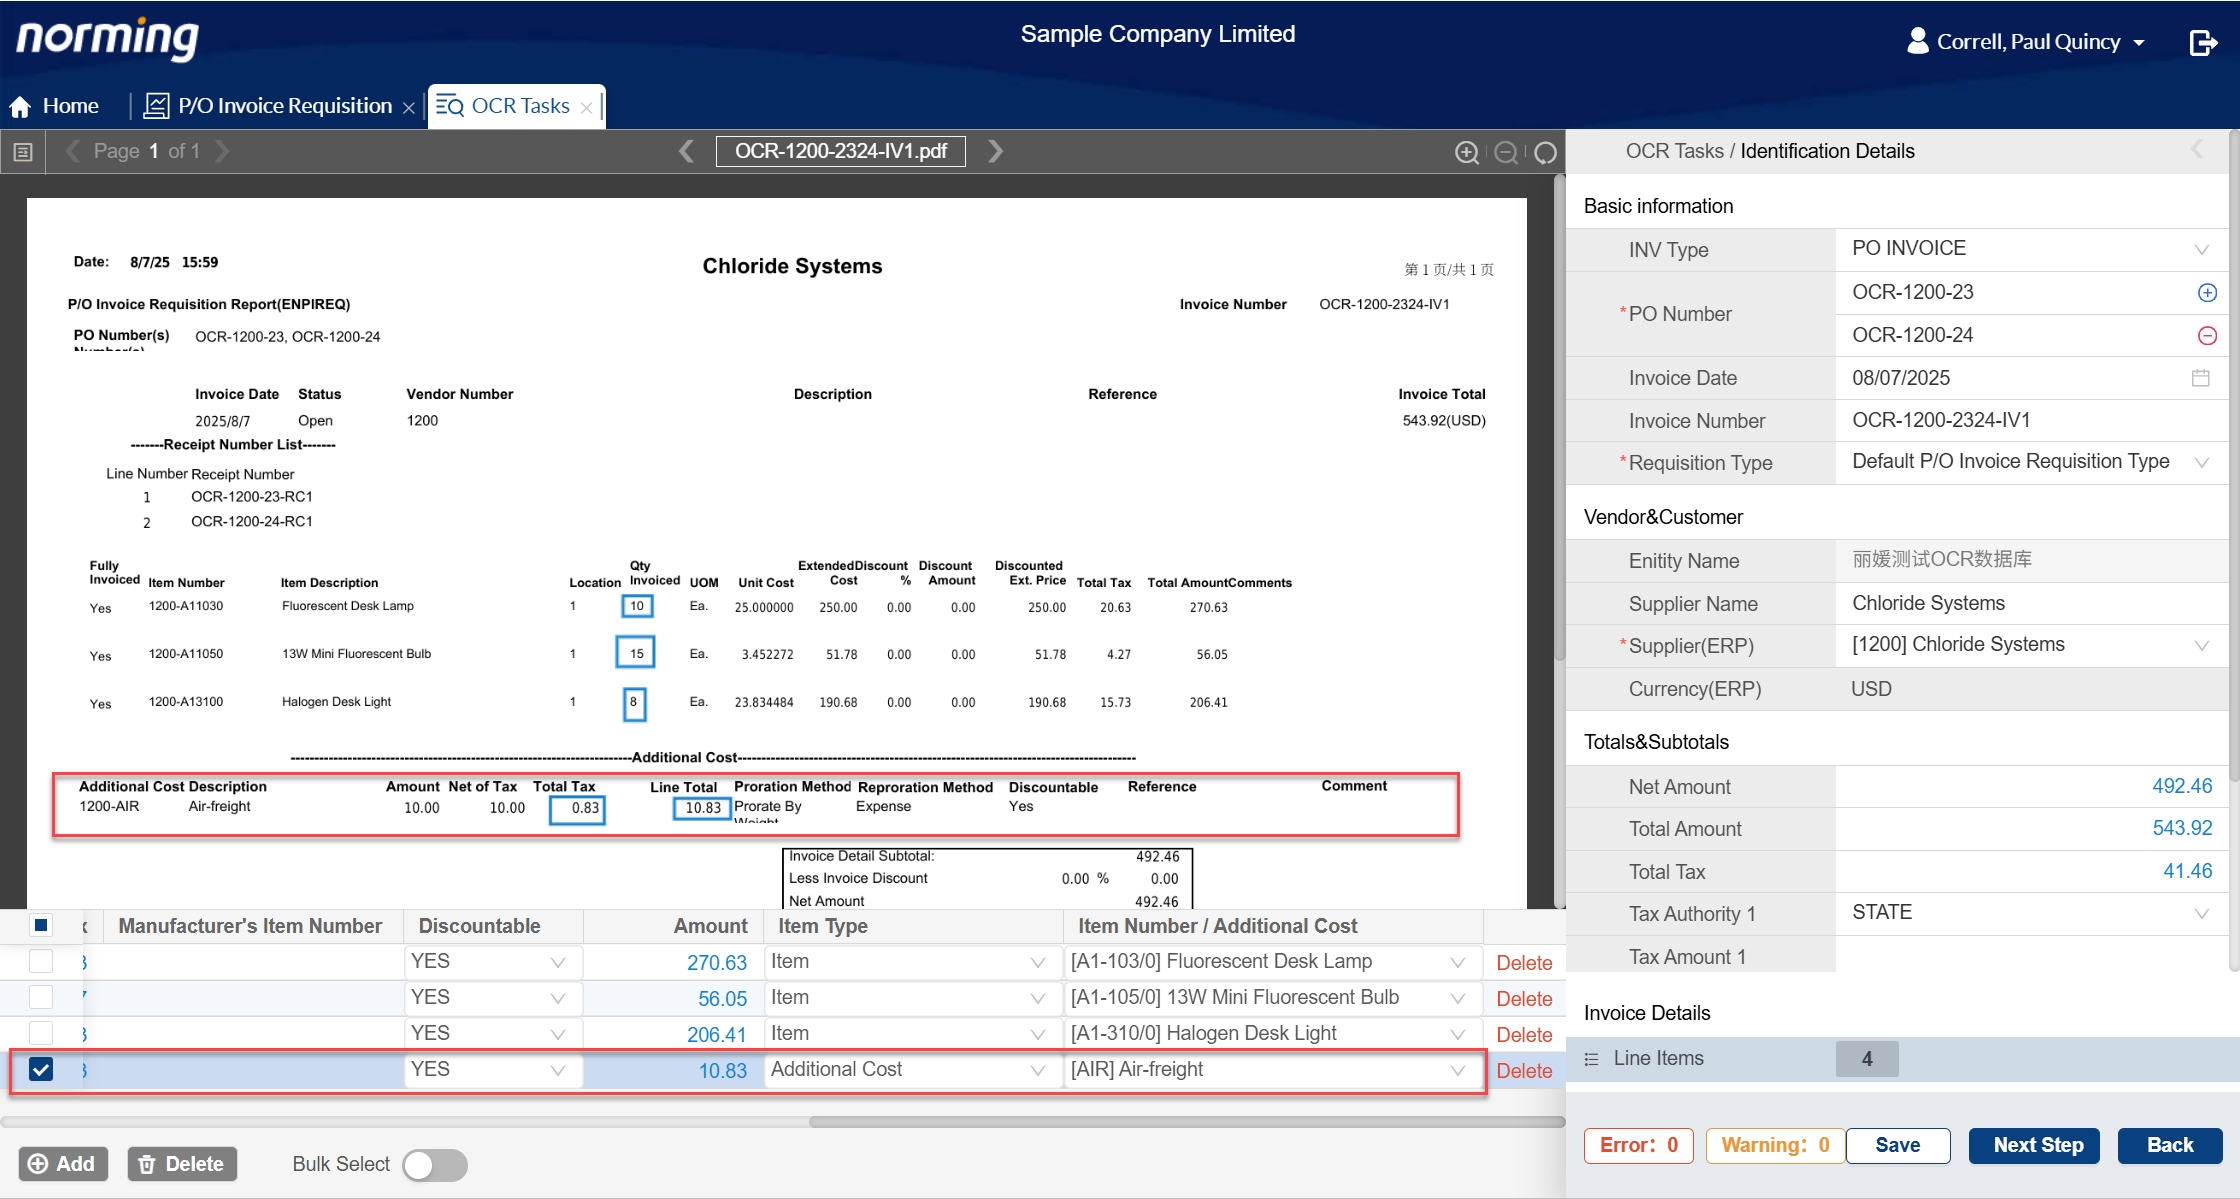This screenshot has width=2240, height=1199.
Task: Toggle the Bulk Select switch
Action: click(435, 1165)
